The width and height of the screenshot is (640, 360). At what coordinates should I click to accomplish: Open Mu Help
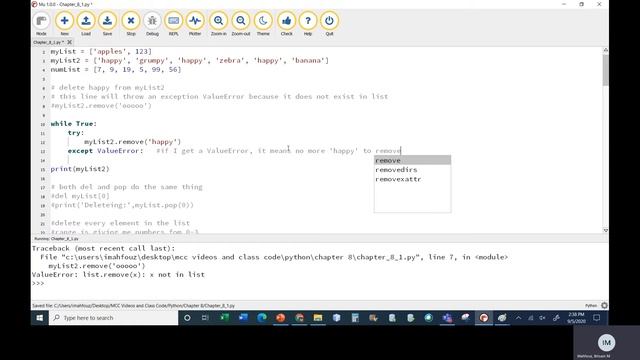[308, 24]
